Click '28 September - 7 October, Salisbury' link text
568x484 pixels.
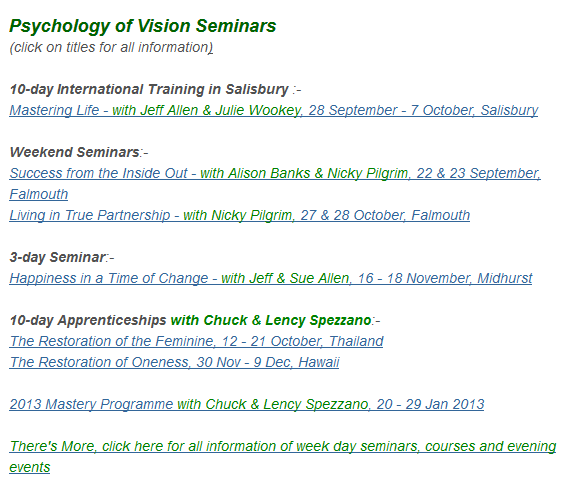coord(423,110)
